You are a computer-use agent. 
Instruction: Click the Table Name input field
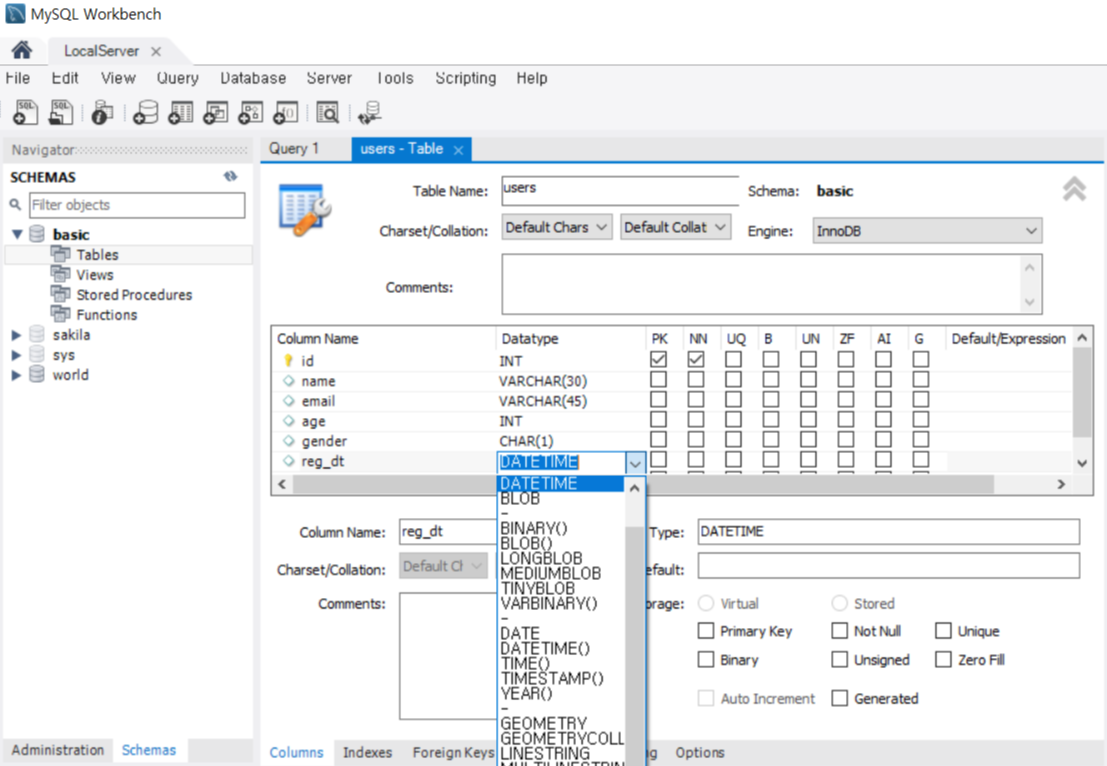[x=620, y=191]
